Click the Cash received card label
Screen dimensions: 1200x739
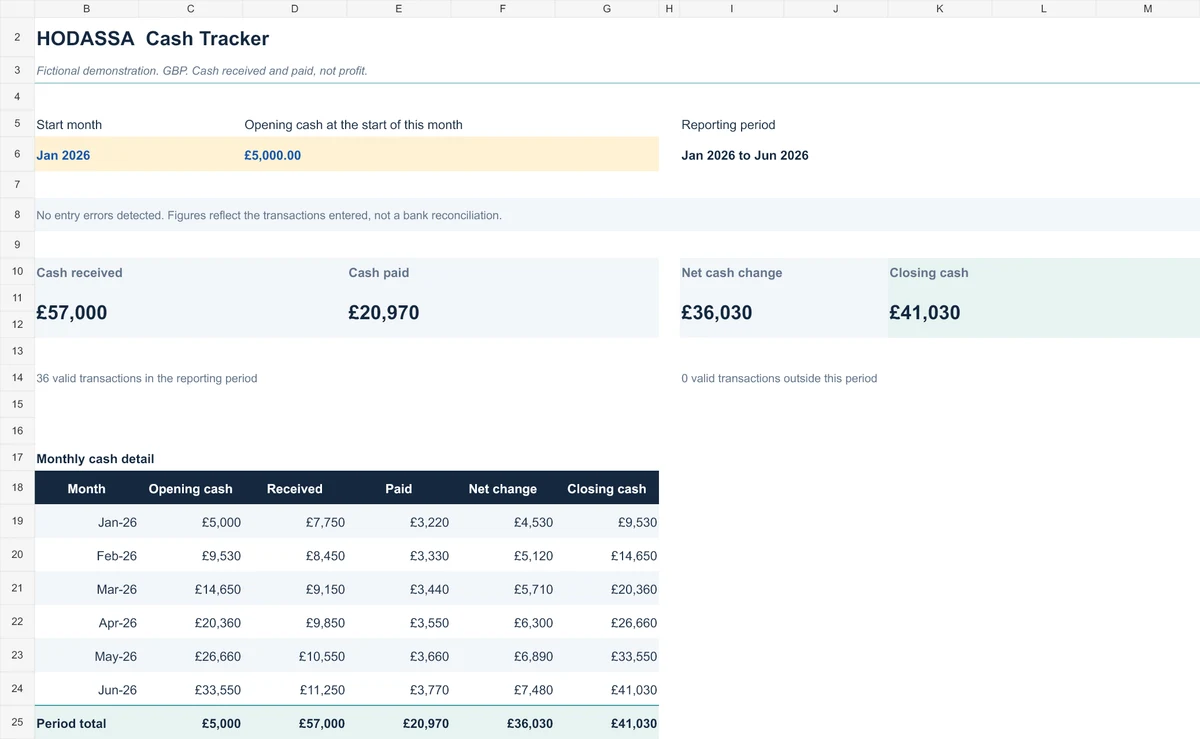pos(79,272)
